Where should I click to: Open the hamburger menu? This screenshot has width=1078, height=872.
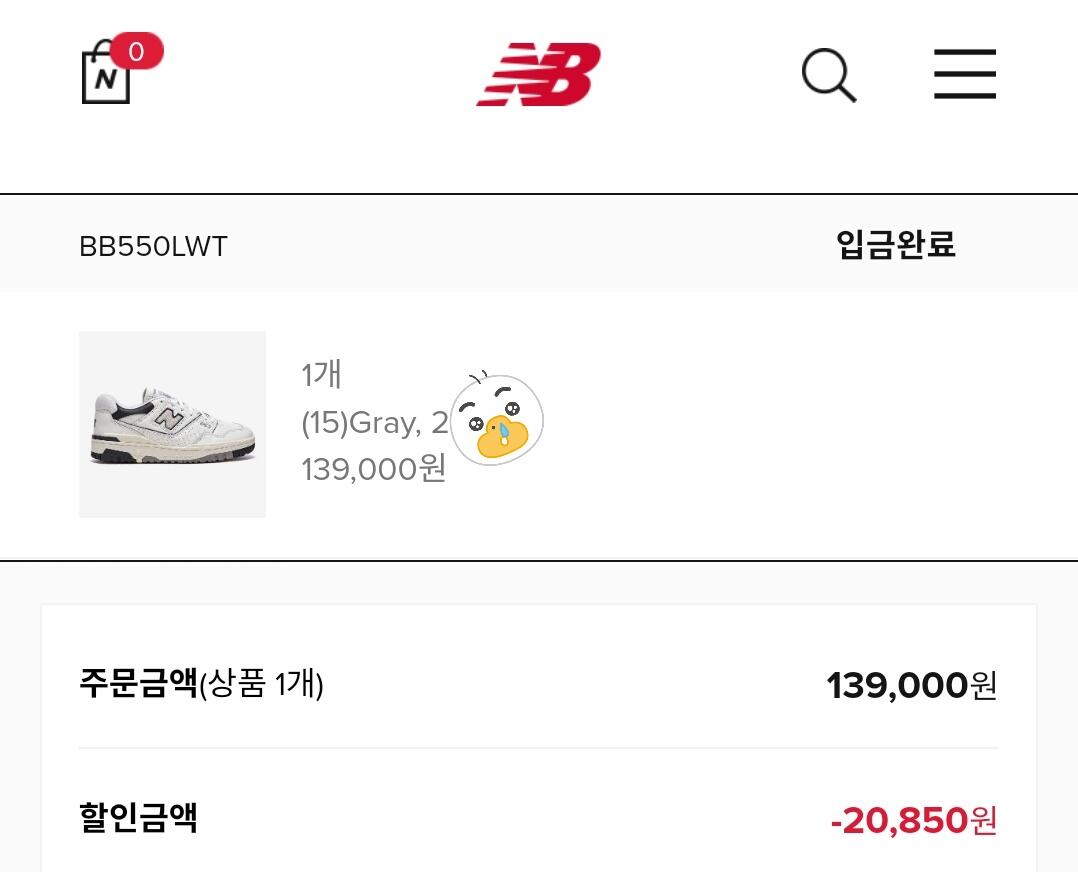[964, 75]
